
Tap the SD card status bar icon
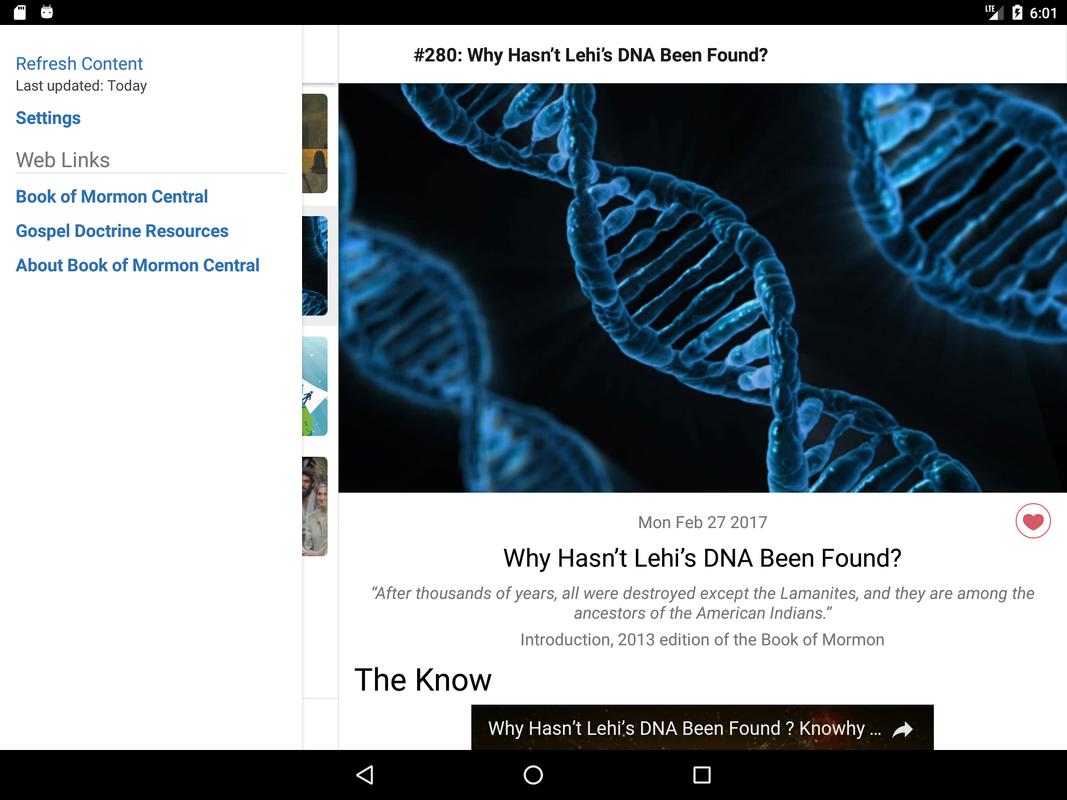(x=20, y=12)
